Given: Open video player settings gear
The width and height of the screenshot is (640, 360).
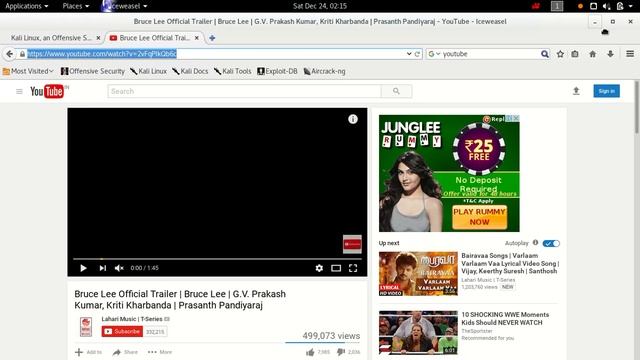Looking at the screenshot, I should [x=319, y=268].
